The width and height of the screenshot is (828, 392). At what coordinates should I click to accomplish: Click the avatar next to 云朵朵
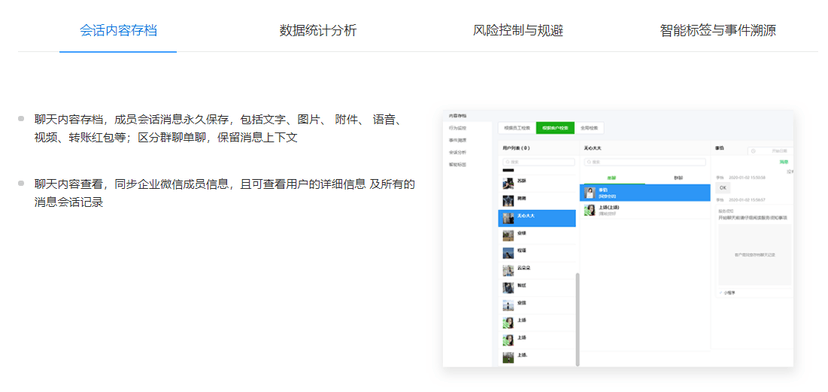point(508,270)
